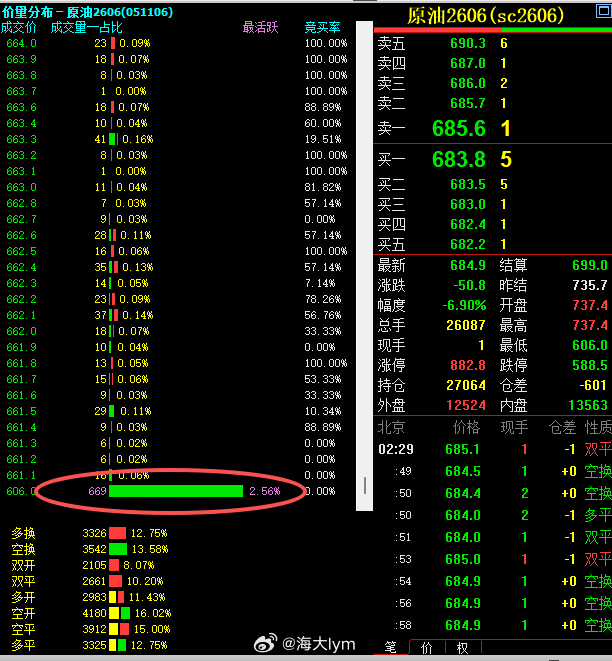Click the :53 tick at price 685.0
Viewport: 612px width, 661px height.
(x=493, y=559)
